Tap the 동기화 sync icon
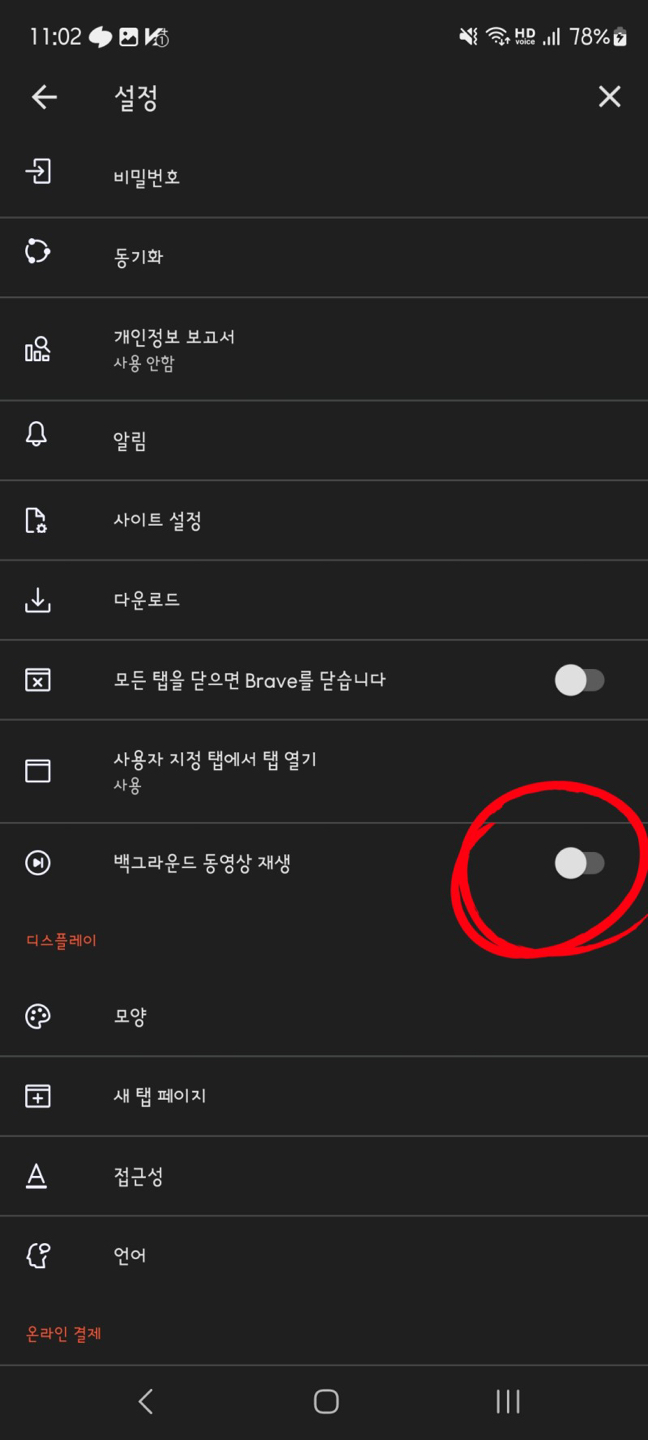This screenshot has height=1440, width=648. coord(38,252)
